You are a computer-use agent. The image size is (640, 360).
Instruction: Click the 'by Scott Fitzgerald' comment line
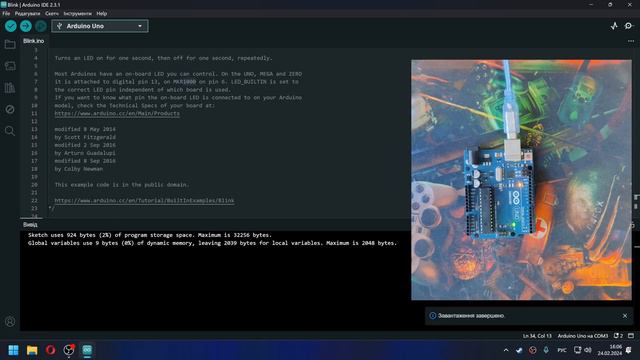tap(85, 137)
